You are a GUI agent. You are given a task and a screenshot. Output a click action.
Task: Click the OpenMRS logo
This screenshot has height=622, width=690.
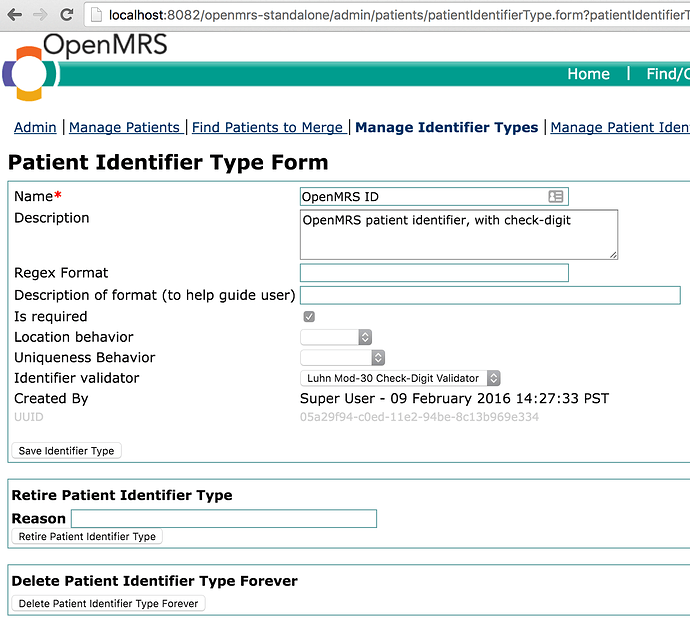click(85, 66)
